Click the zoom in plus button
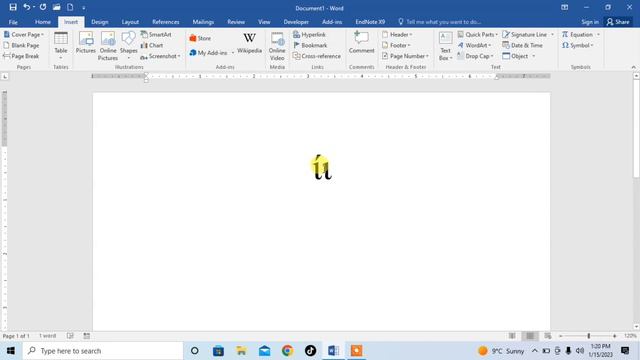The width and height of the screenshot is (640, 360). point(615,336)
